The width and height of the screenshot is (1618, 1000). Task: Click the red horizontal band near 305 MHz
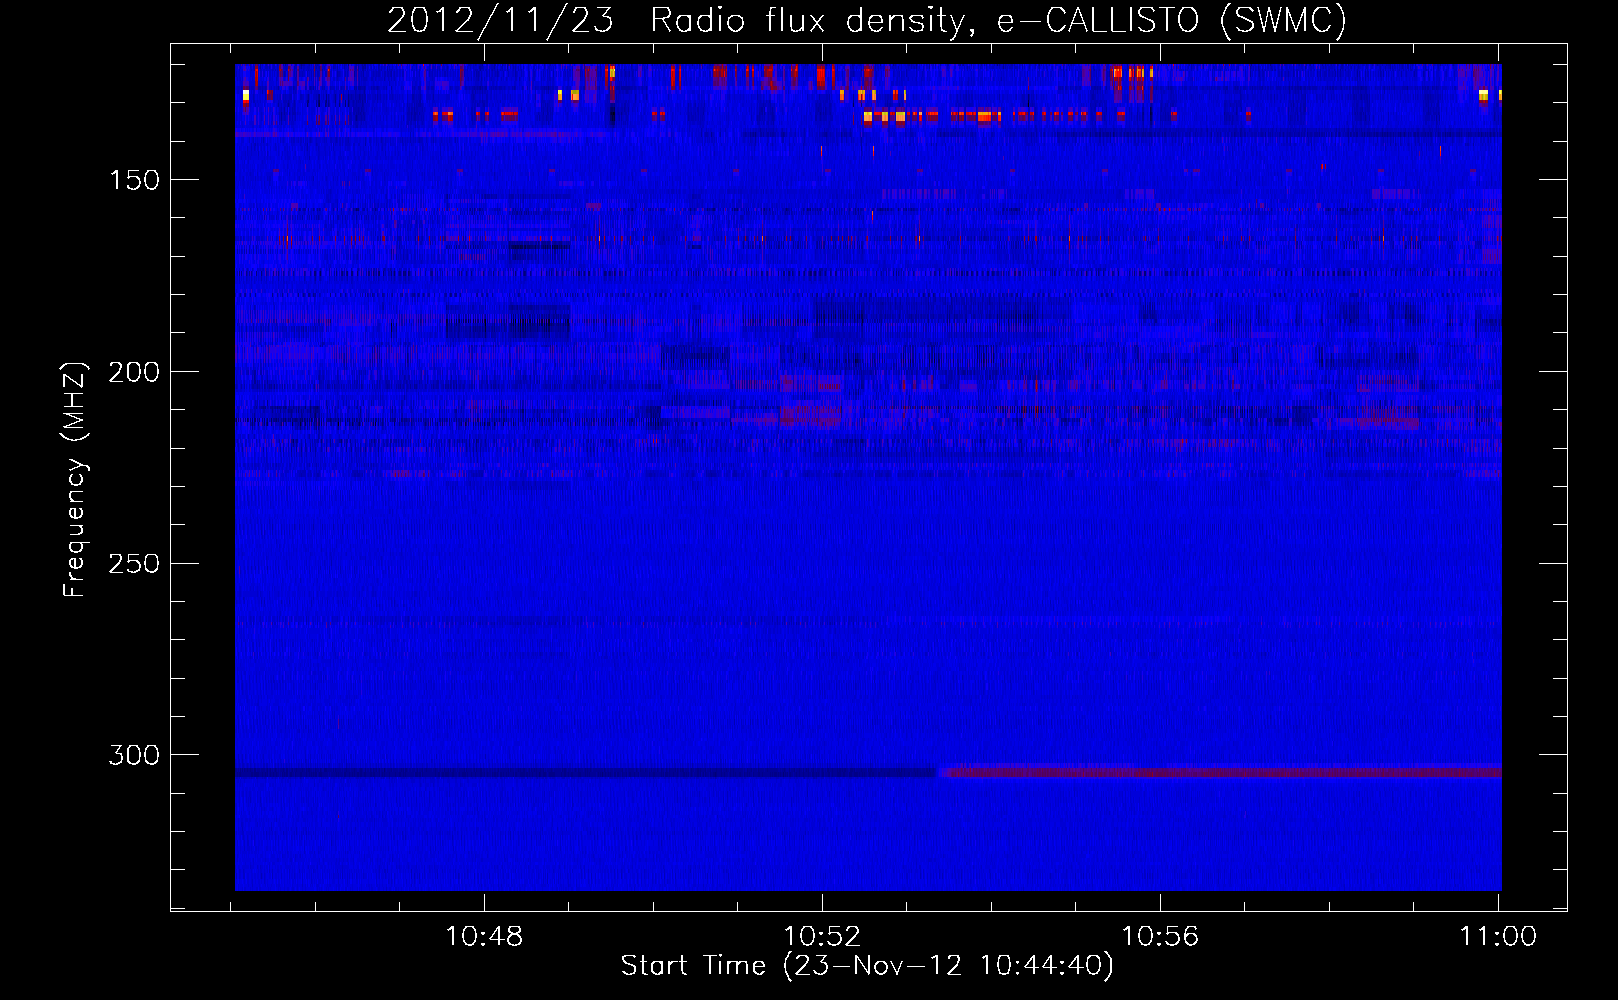click(x=1220, y=771)
